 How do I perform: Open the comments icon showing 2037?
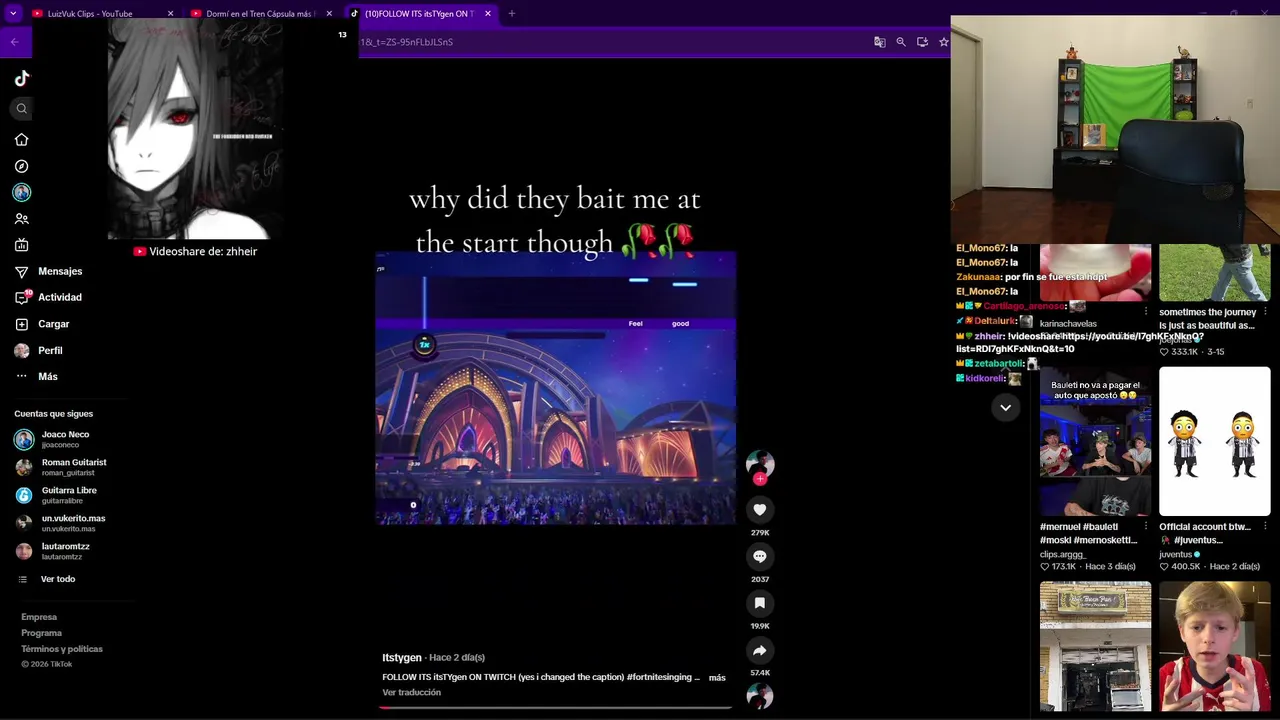(x=760, y=557)
